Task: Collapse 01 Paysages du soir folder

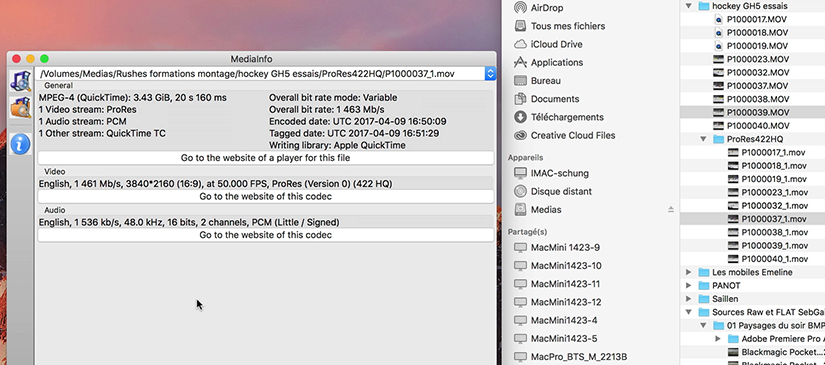Action: (703, 326)
